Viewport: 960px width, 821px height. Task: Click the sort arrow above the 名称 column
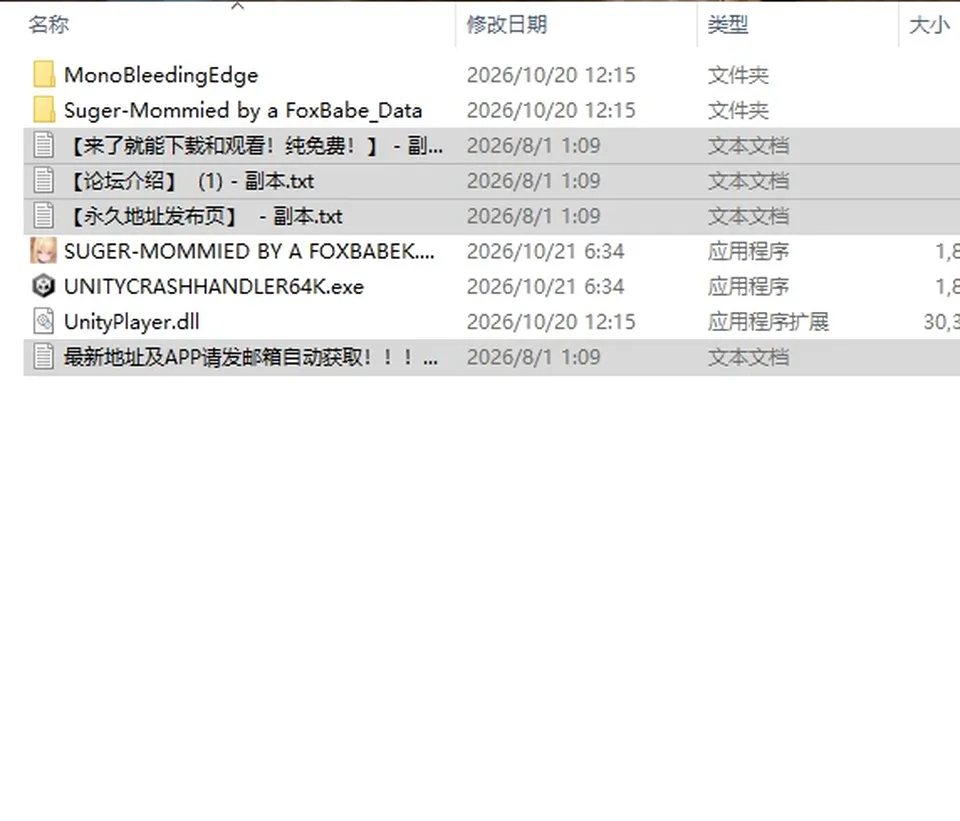[x=238, y=6]
